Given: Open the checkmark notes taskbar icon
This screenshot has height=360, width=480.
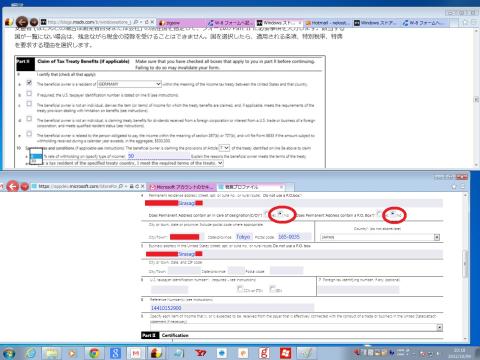Looking at the screenshot, I should pos(307,353).
